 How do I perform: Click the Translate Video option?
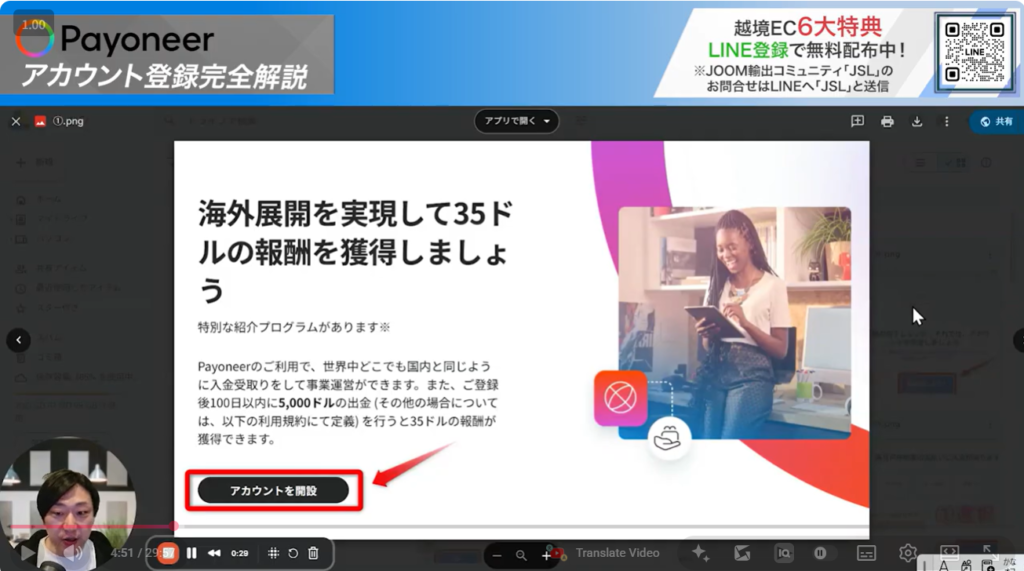click(617, 553)
